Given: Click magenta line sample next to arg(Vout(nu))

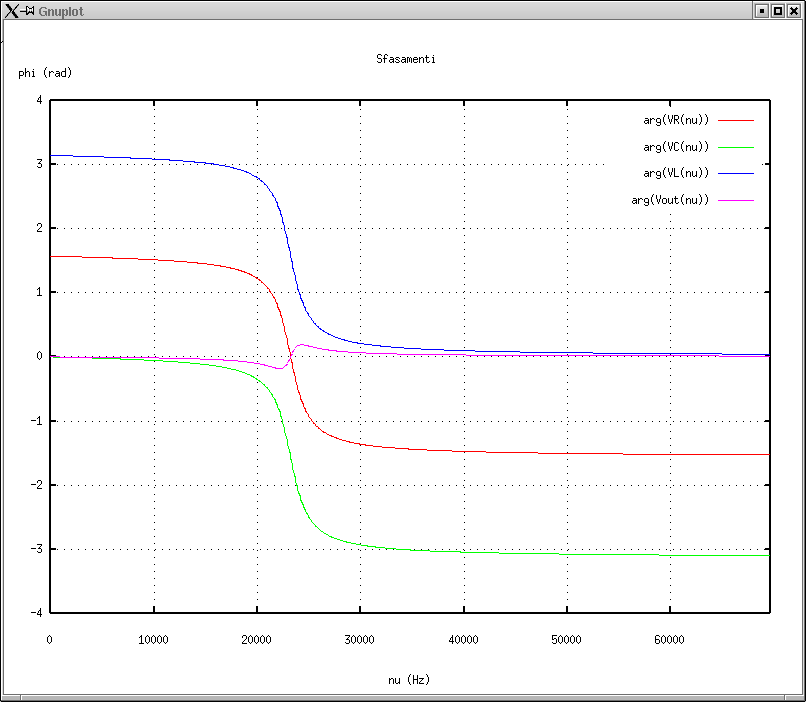Looking at the screenshot, I should tap(735, 200).
